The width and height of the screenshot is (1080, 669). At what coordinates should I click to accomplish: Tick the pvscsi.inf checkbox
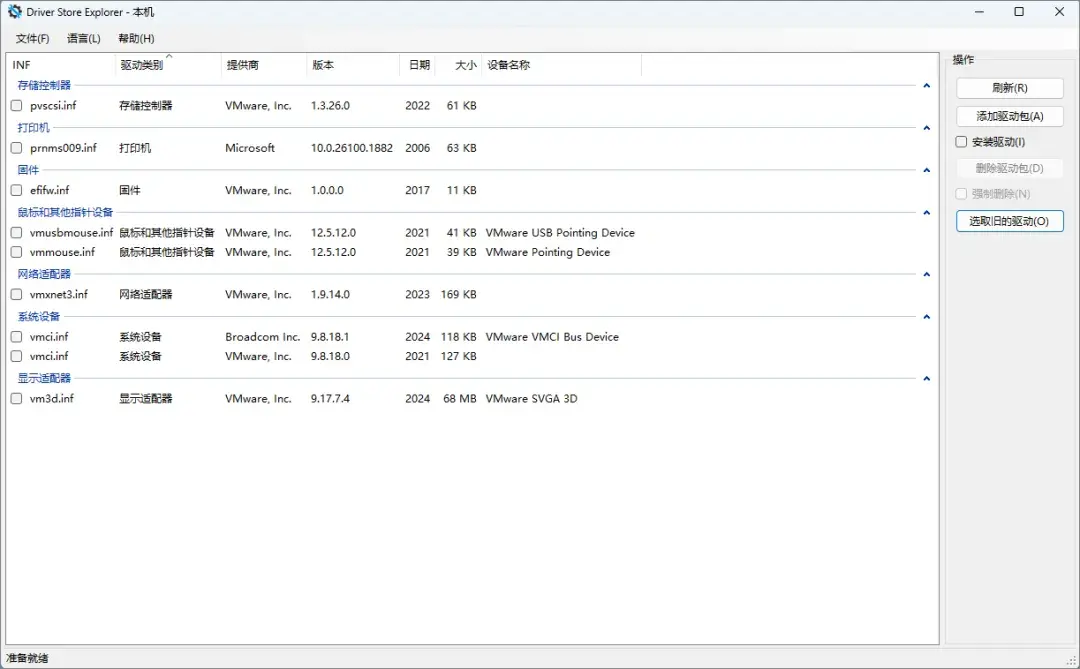17,105
